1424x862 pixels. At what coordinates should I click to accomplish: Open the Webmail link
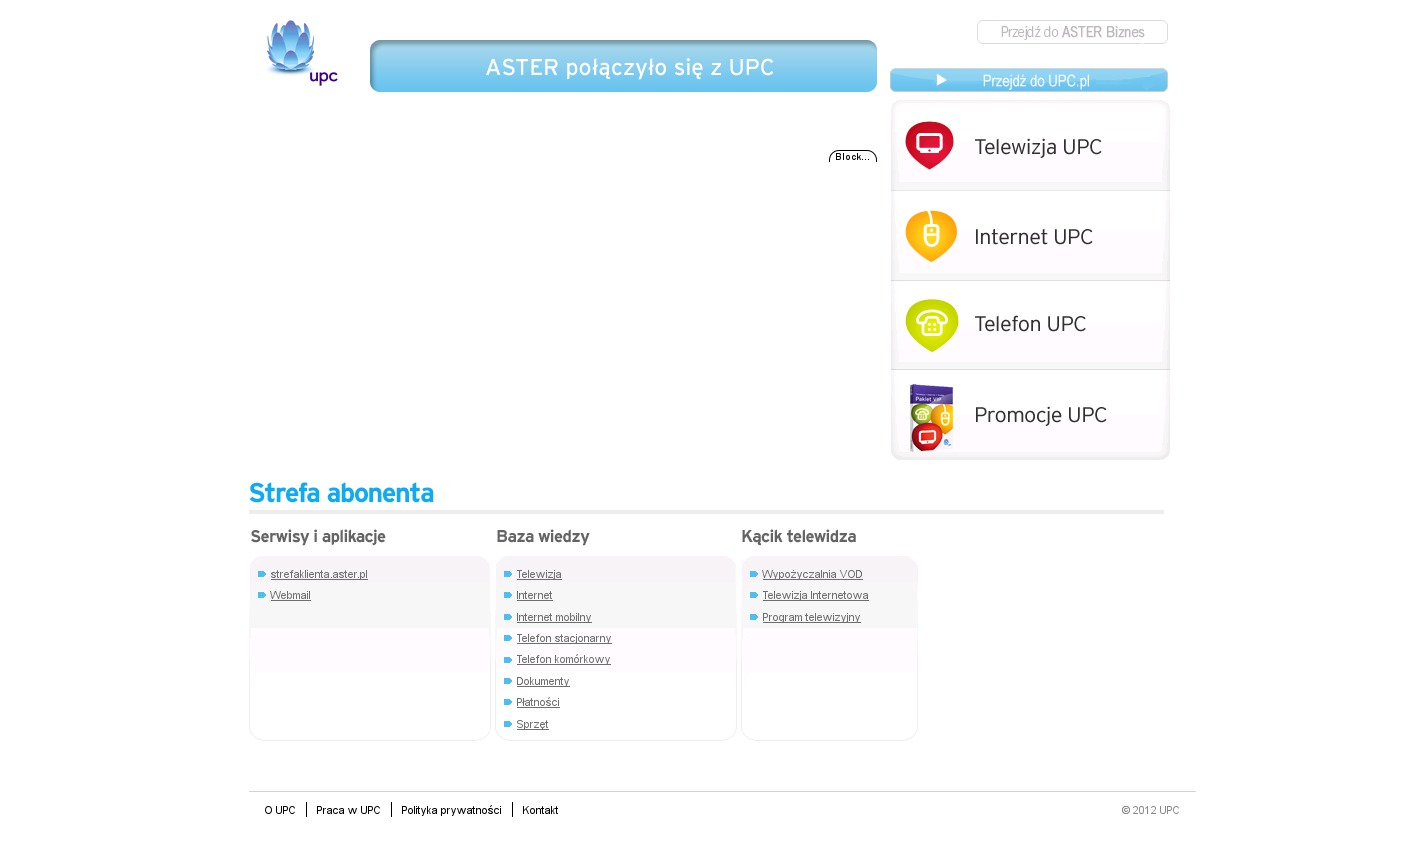point(290,595)
